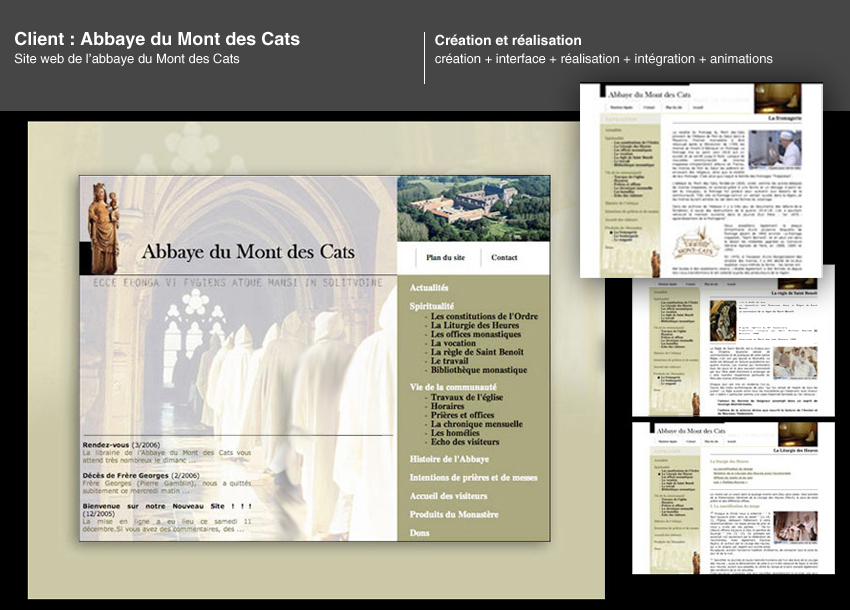850x610 pixels.
Task: Click Les homélies menu entry
Action: [x=455, y=433]
